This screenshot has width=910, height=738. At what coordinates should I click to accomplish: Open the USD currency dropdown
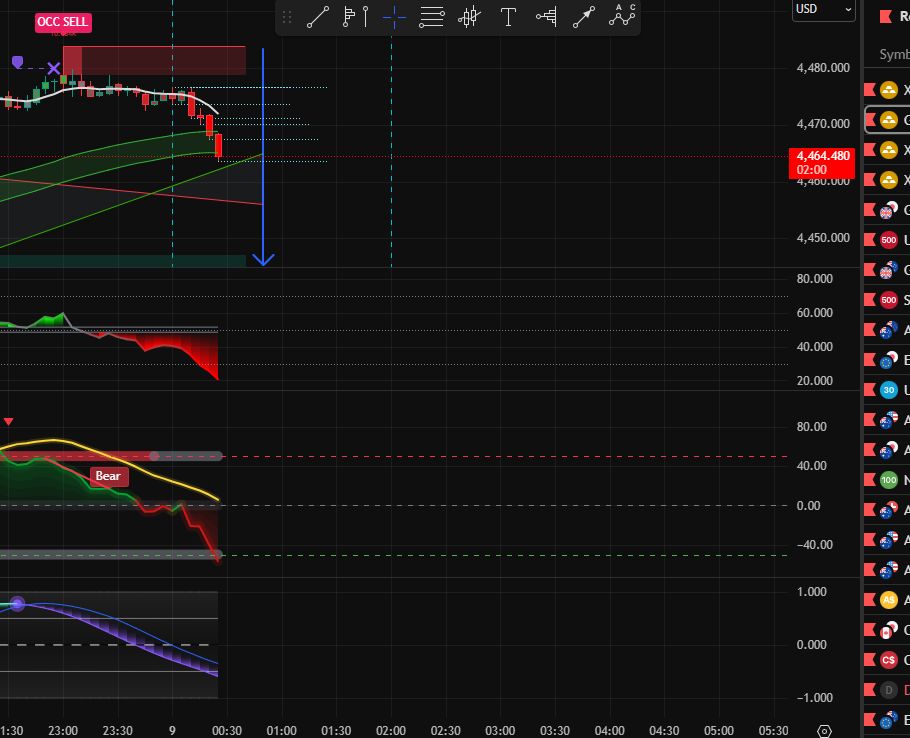tap(824, 9)
